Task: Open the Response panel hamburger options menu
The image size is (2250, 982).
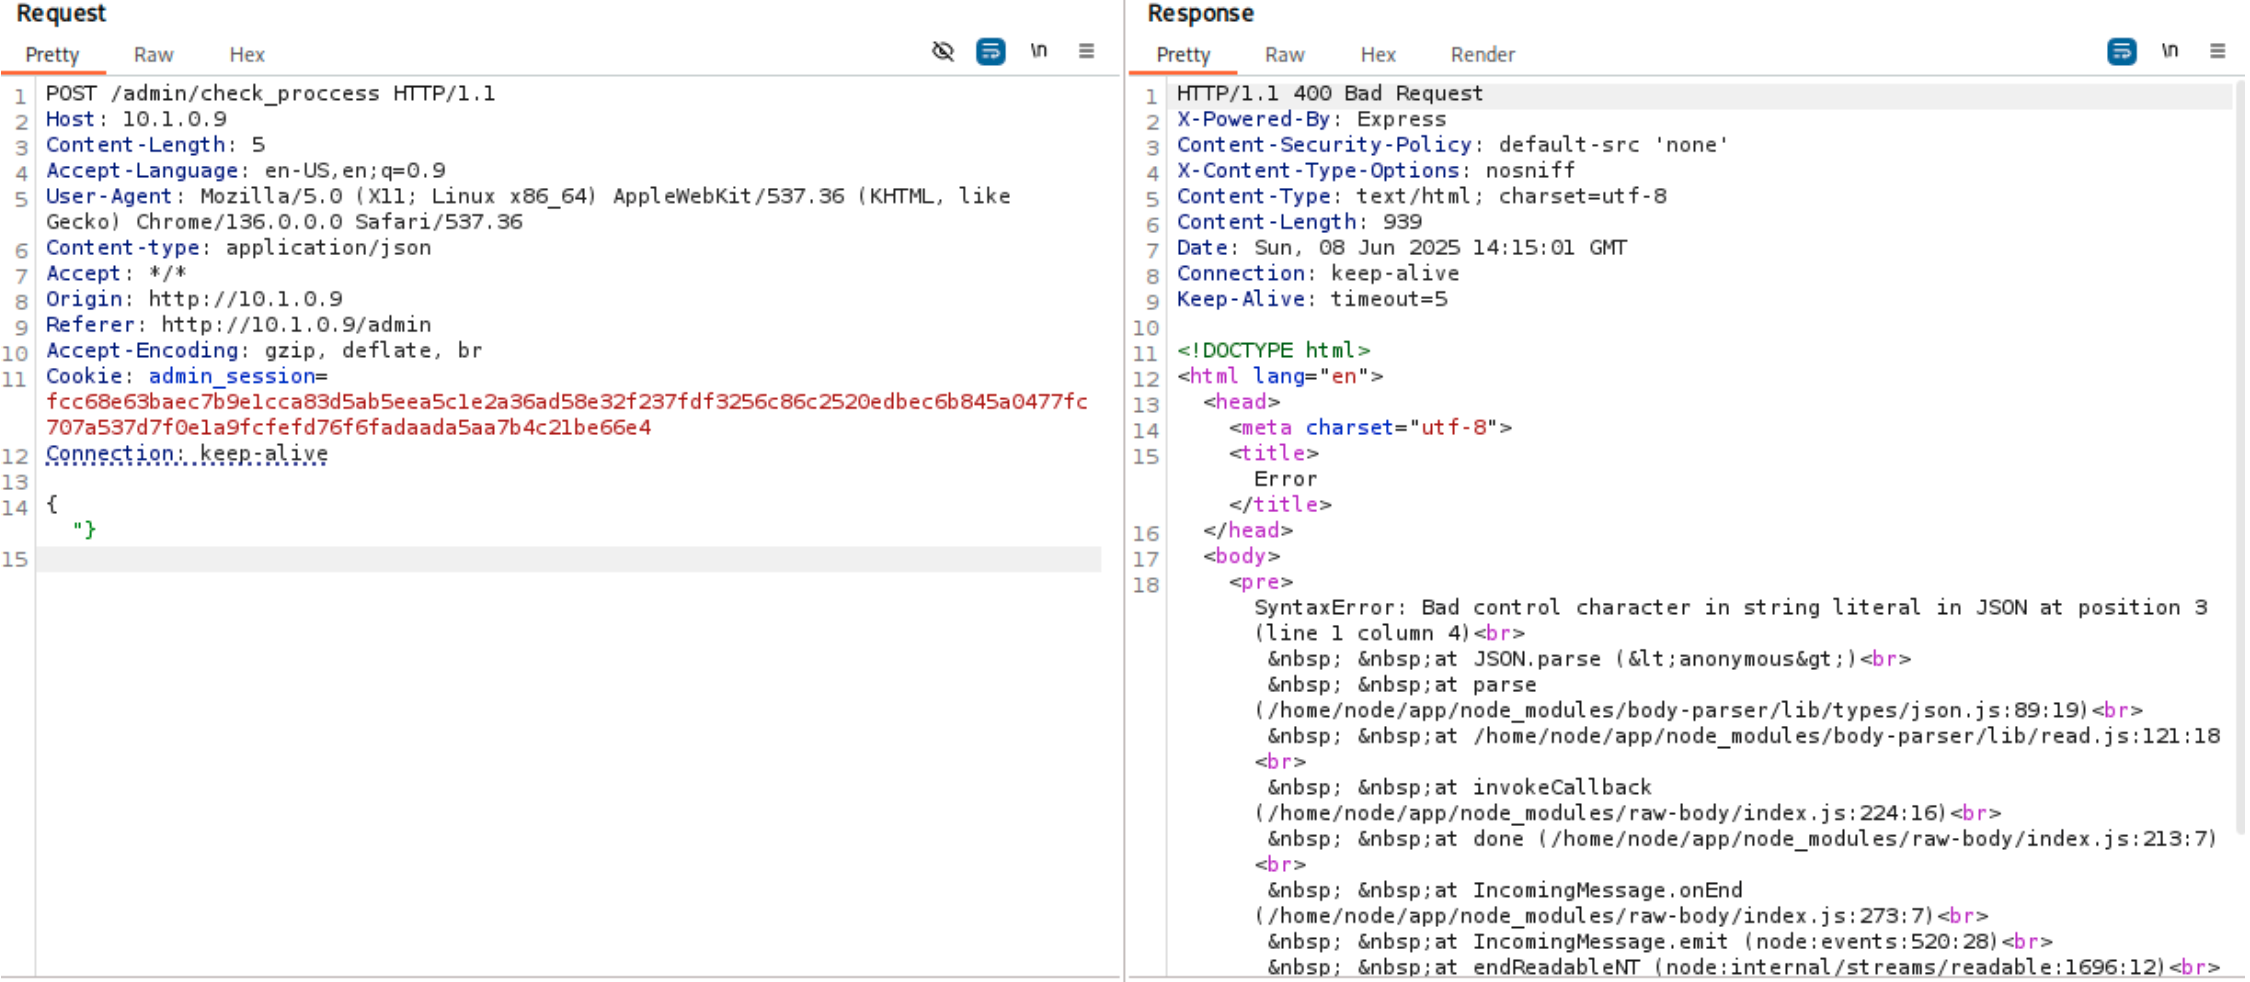Action: click(2217, 51)
